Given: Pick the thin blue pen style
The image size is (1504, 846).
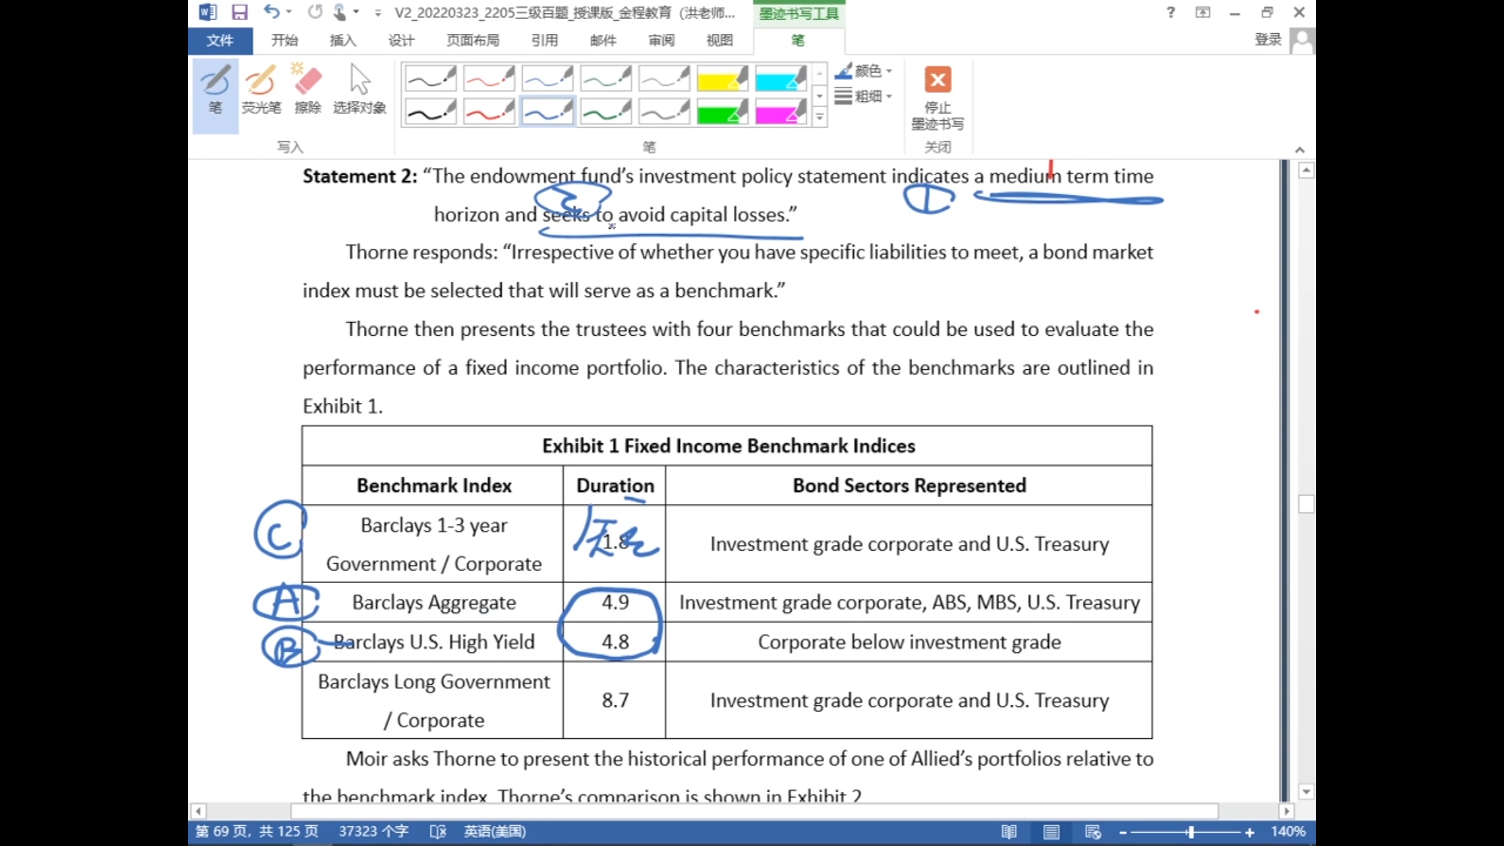Looking at the screenshot, I should pos(547,78).
